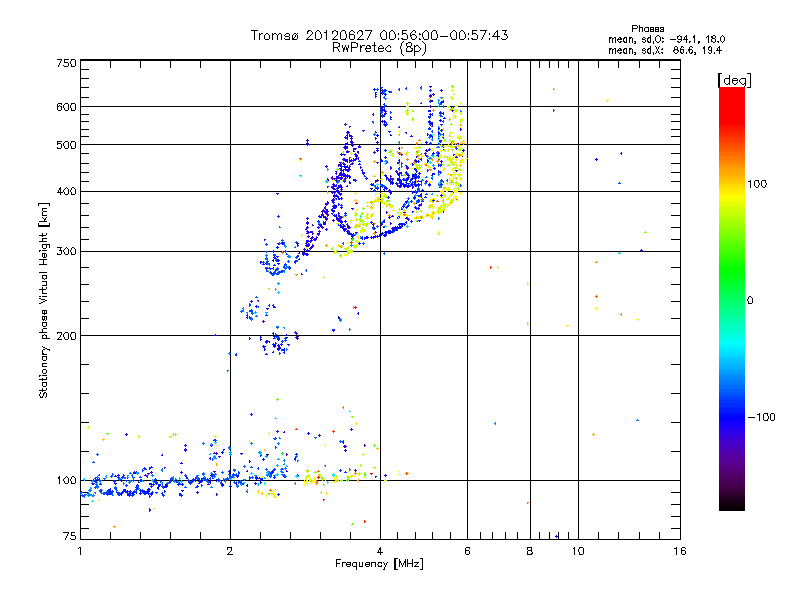
Task: Click the plot title 'Tromsø 20120627 00:56:00-00:57:43'
Action: (379, 35)
